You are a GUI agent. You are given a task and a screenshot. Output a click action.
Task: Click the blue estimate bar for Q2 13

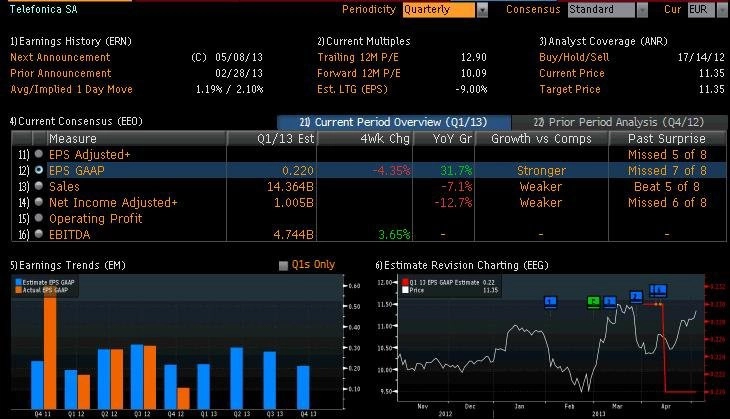pos(237,378)
